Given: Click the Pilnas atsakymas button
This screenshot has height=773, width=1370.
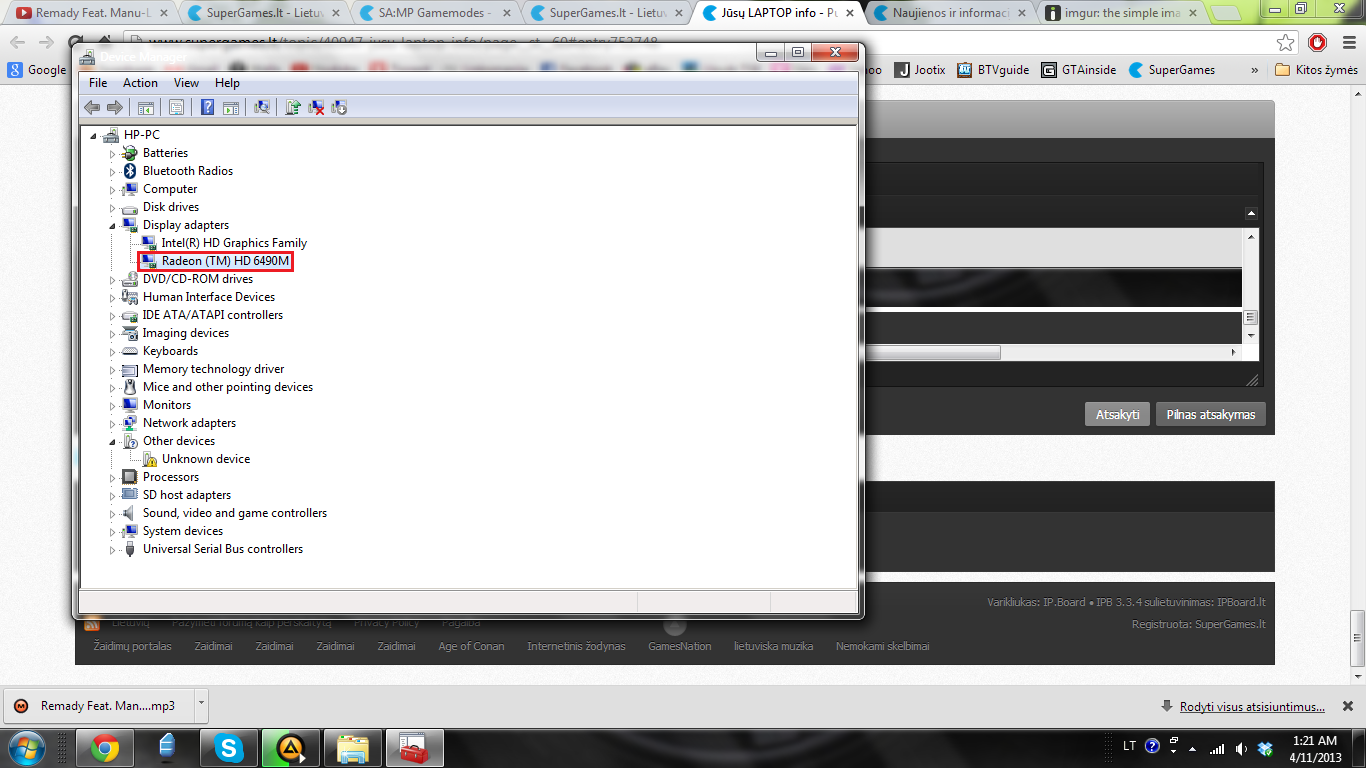Looking at the screenshot, I should click(1211, 414).
